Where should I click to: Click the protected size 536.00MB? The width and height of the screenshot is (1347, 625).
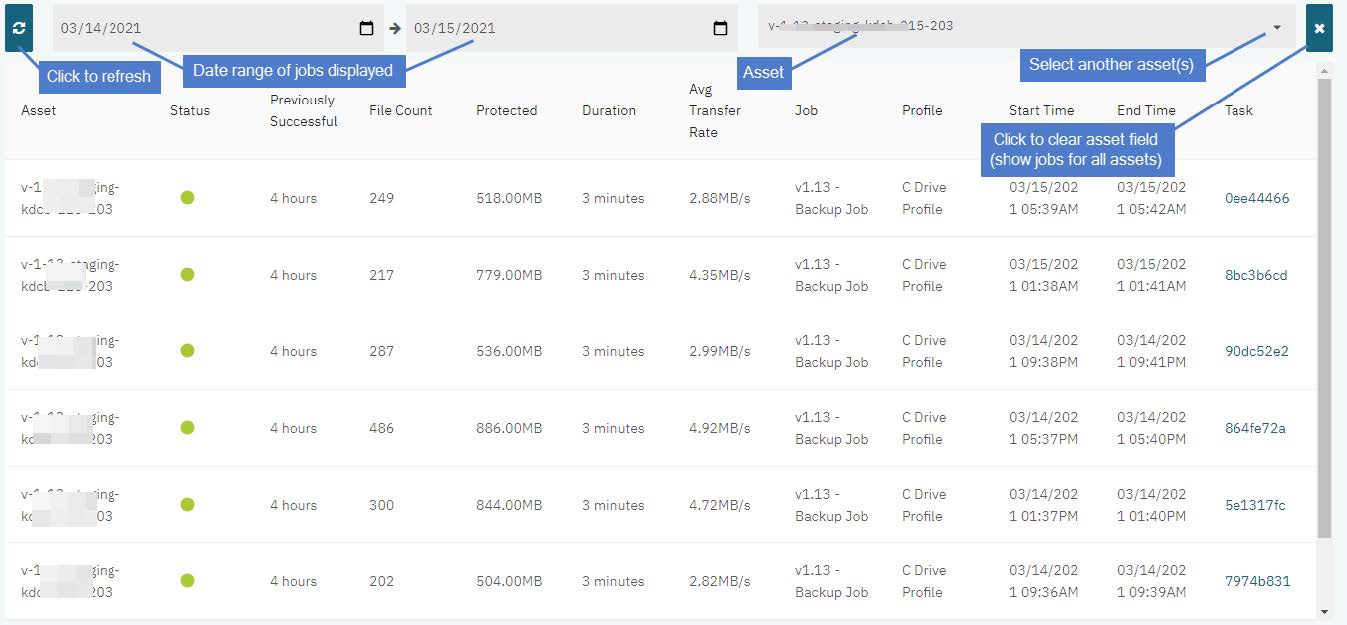[509, 351]
